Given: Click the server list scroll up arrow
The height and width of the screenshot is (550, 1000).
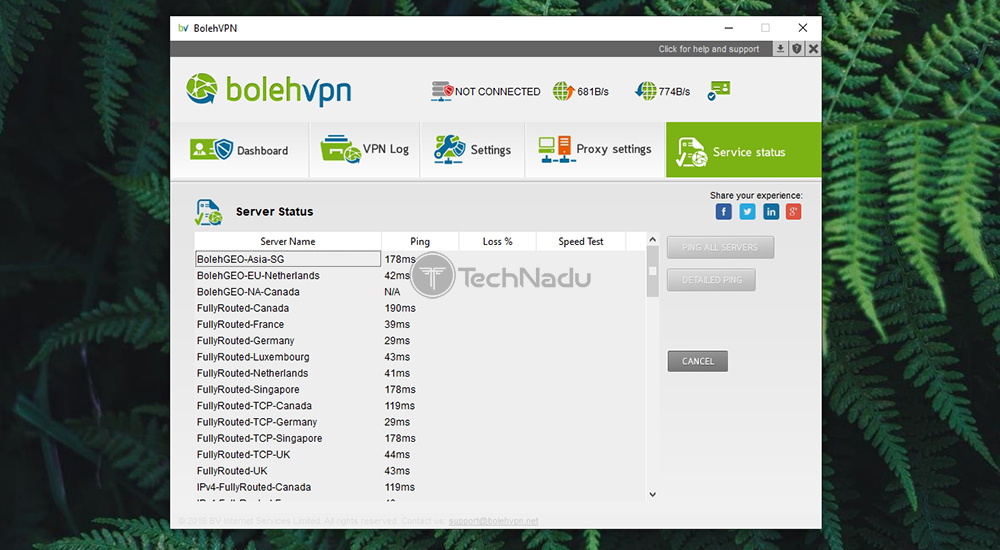Looking at the screenshot, I should pos(652,240).
